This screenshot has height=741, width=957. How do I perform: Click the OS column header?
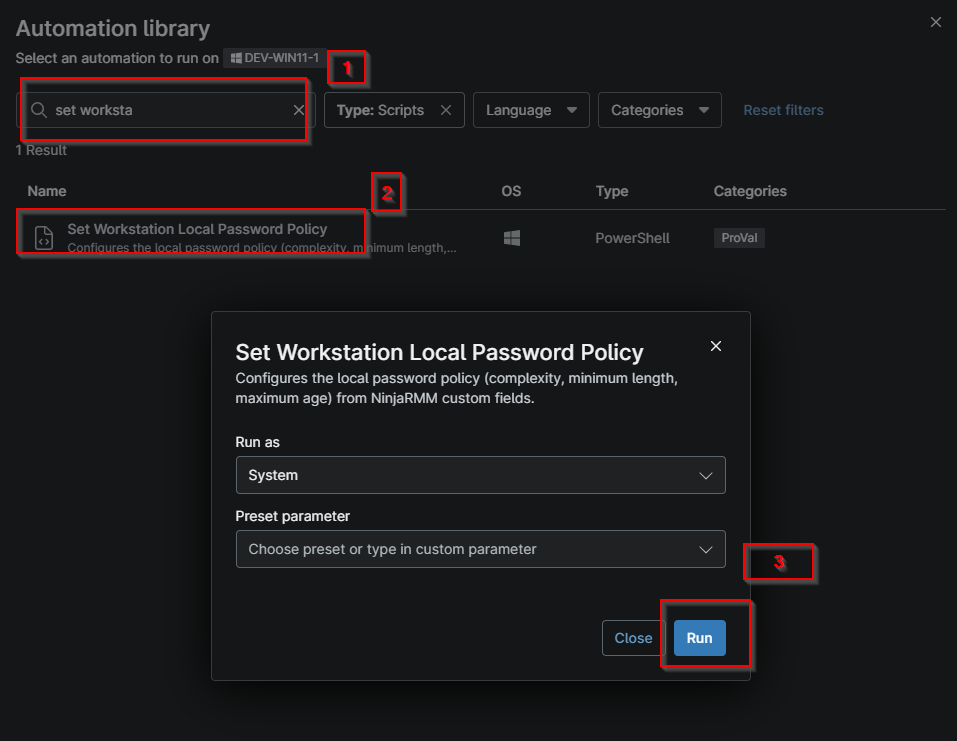pos(511,191)
